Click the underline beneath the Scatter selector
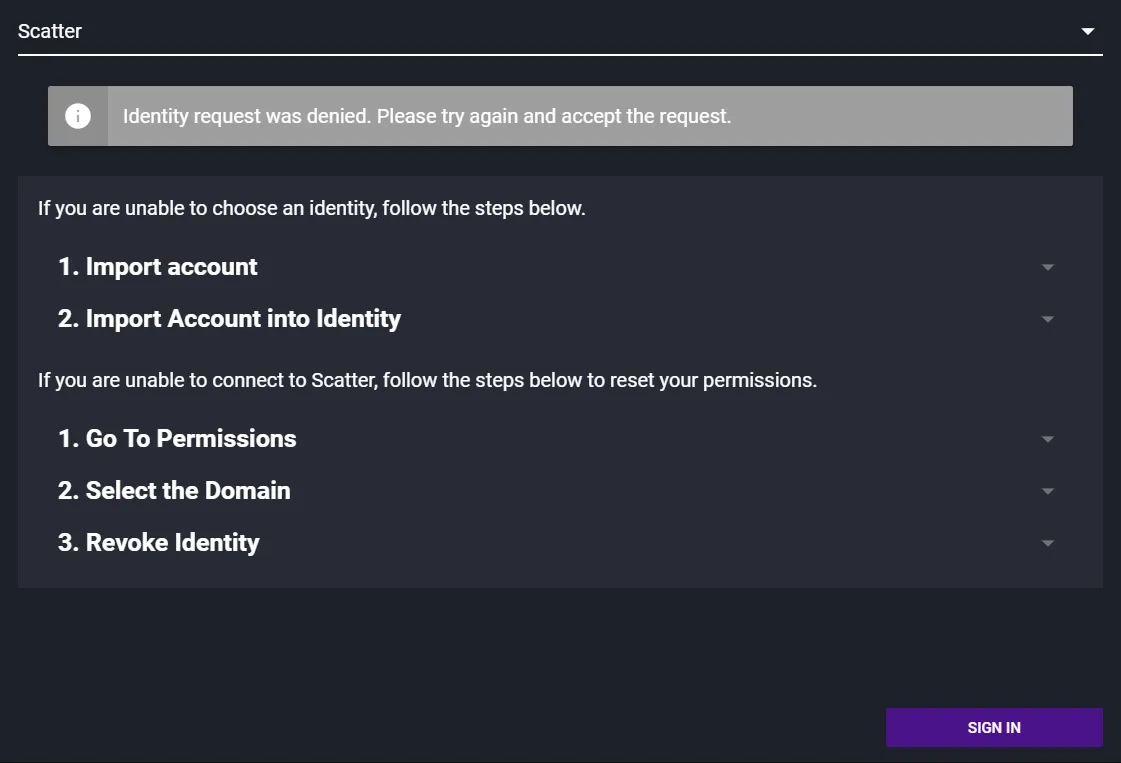Screen dimensions: 1121x763 click(x=560, y=54)
